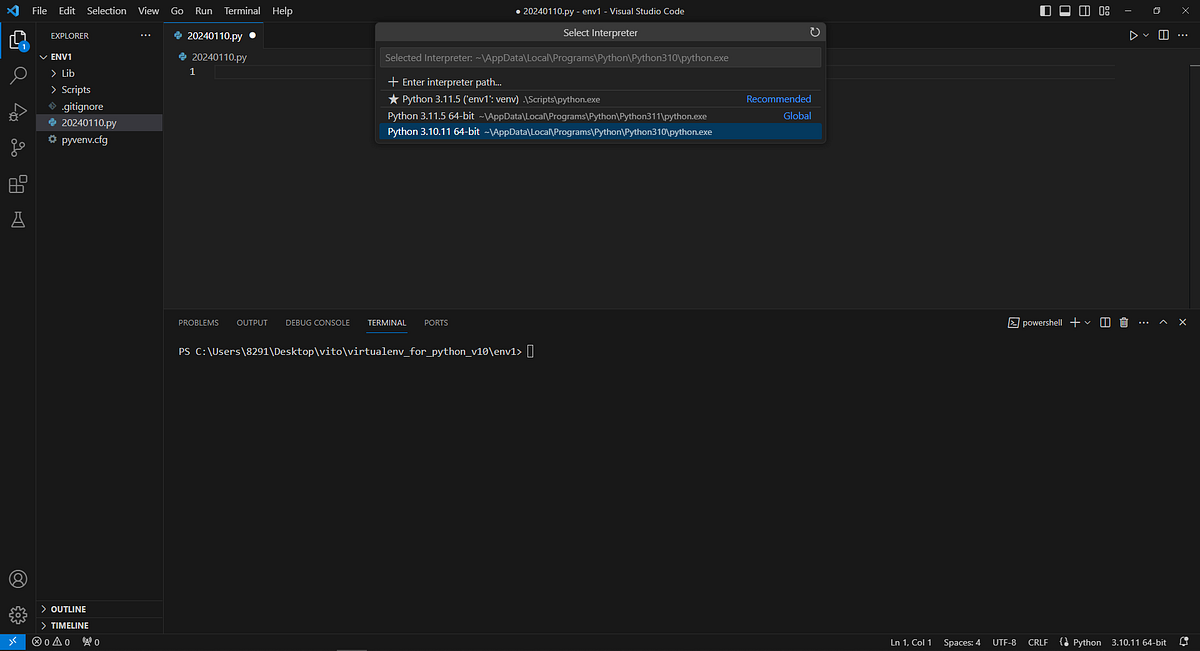This screenshot has width=1200, height=651.
Task: Click the powershell terminal label
Action: point(1035,322)
